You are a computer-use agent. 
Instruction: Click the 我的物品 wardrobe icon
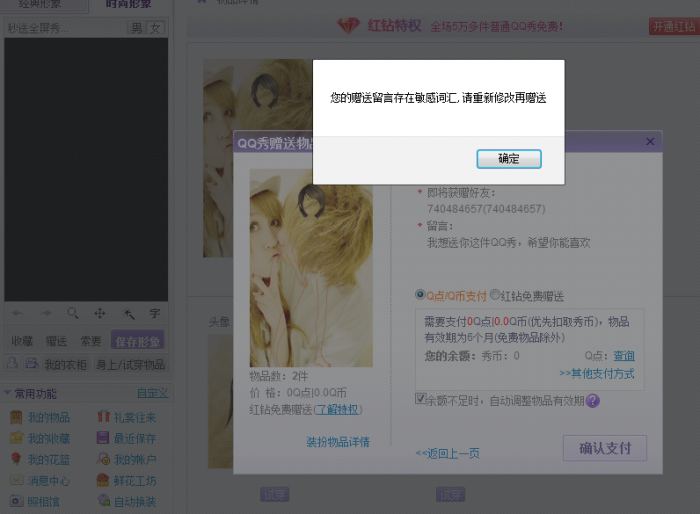16,417
